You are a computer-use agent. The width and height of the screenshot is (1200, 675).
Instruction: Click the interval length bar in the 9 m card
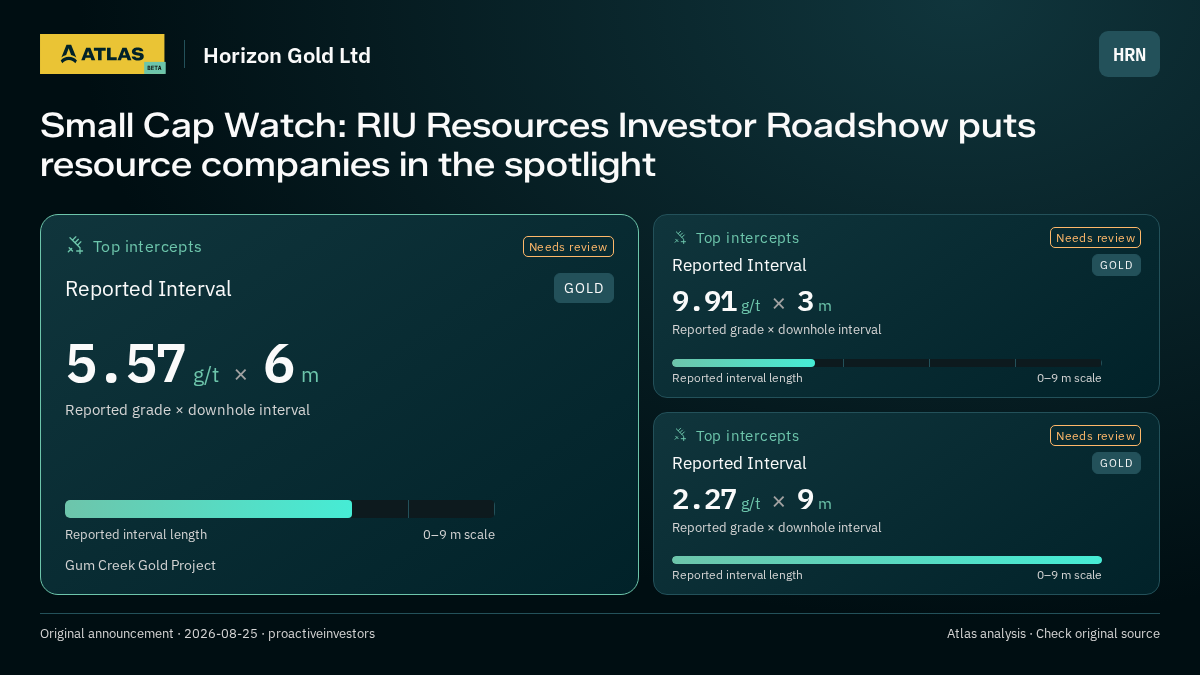[887, 560]
